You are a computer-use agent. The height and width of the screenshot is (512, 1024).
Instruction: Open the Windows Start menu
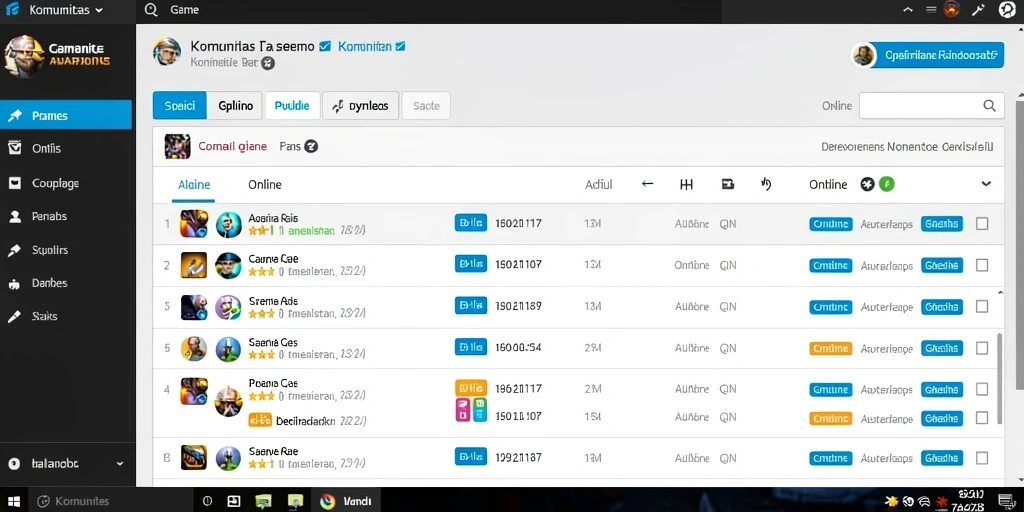click(14, 501)
